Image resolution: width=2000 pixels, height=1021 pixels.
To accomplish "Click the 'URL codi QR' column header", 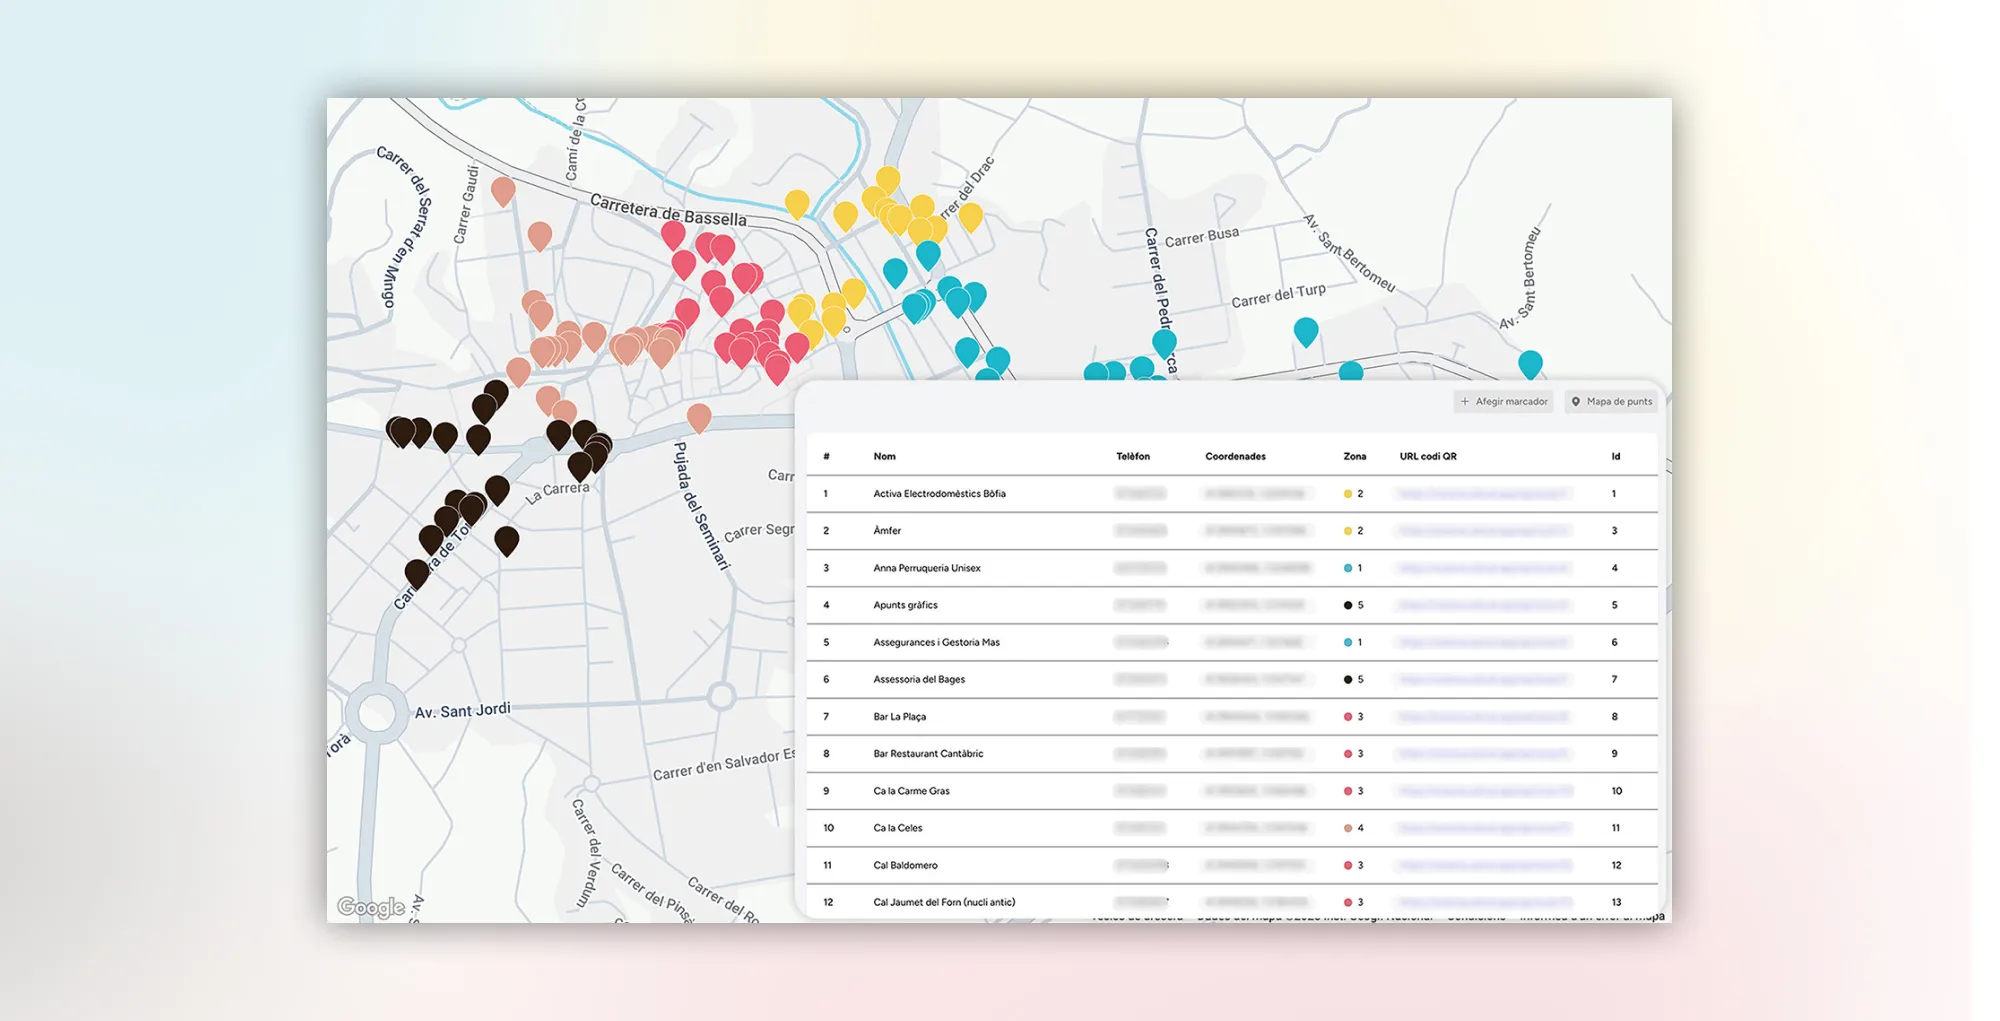I will pyautogui.click(x=1427, y=457).
